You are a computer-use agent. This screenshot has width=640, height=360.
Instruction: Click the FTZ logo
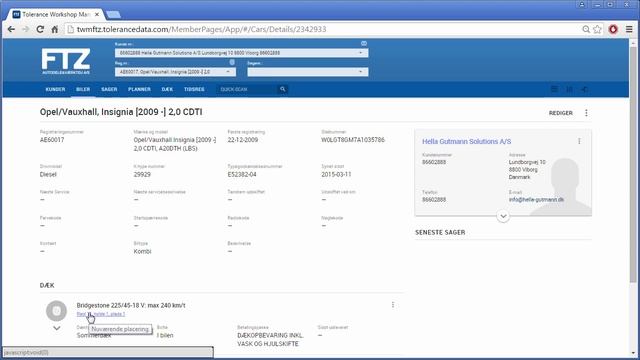pyautogui.click(x=66, y=61)
